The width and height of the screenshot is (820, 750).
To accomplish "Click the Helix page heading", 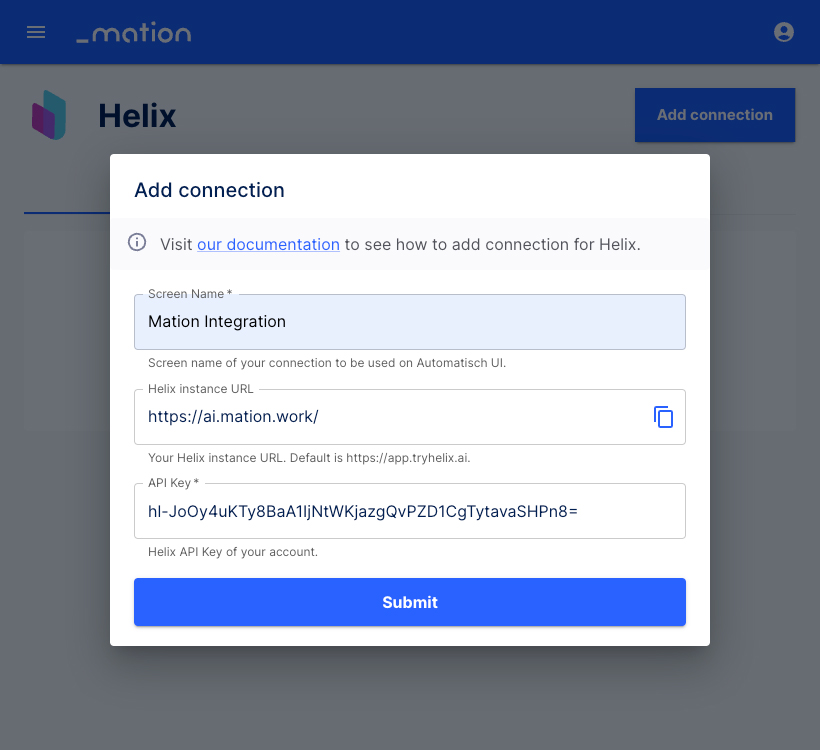I will [x=137, y=116].
